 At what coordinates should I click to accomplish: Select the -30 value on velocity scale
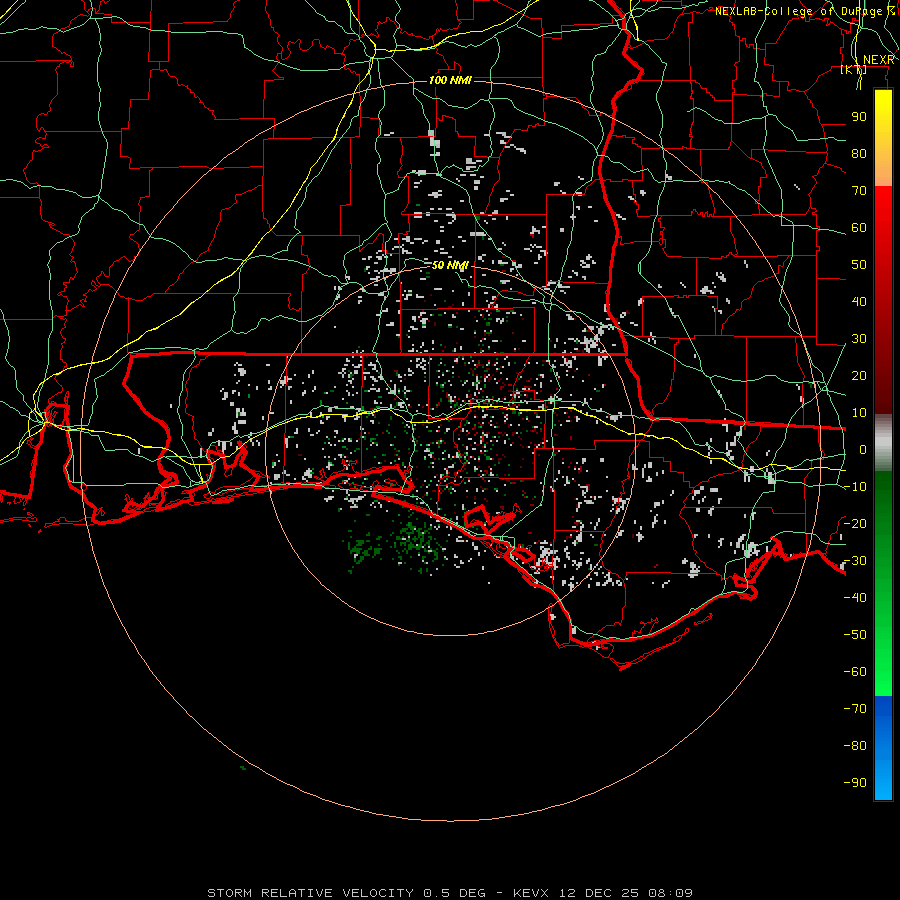(855, 561)
